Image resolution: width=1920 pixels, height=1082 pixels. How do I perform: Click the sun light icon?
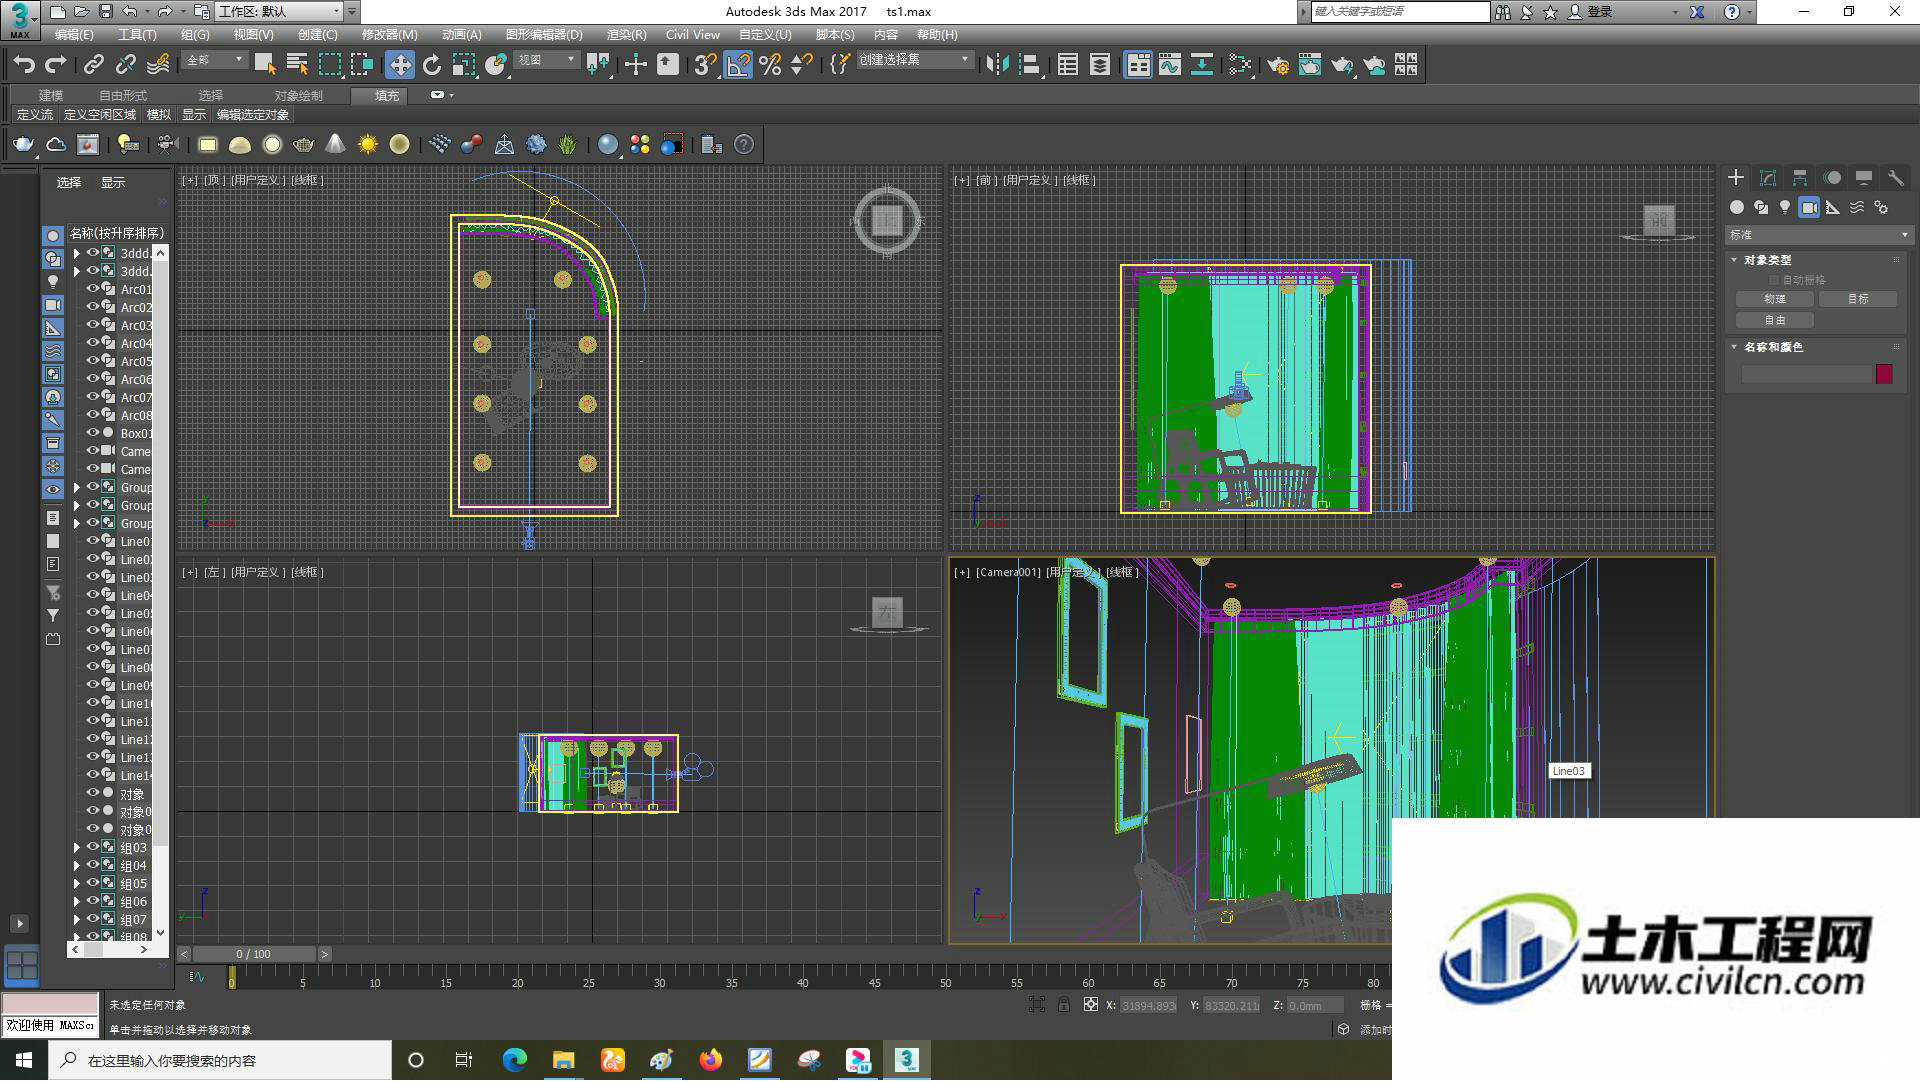[x=368, y=145]
